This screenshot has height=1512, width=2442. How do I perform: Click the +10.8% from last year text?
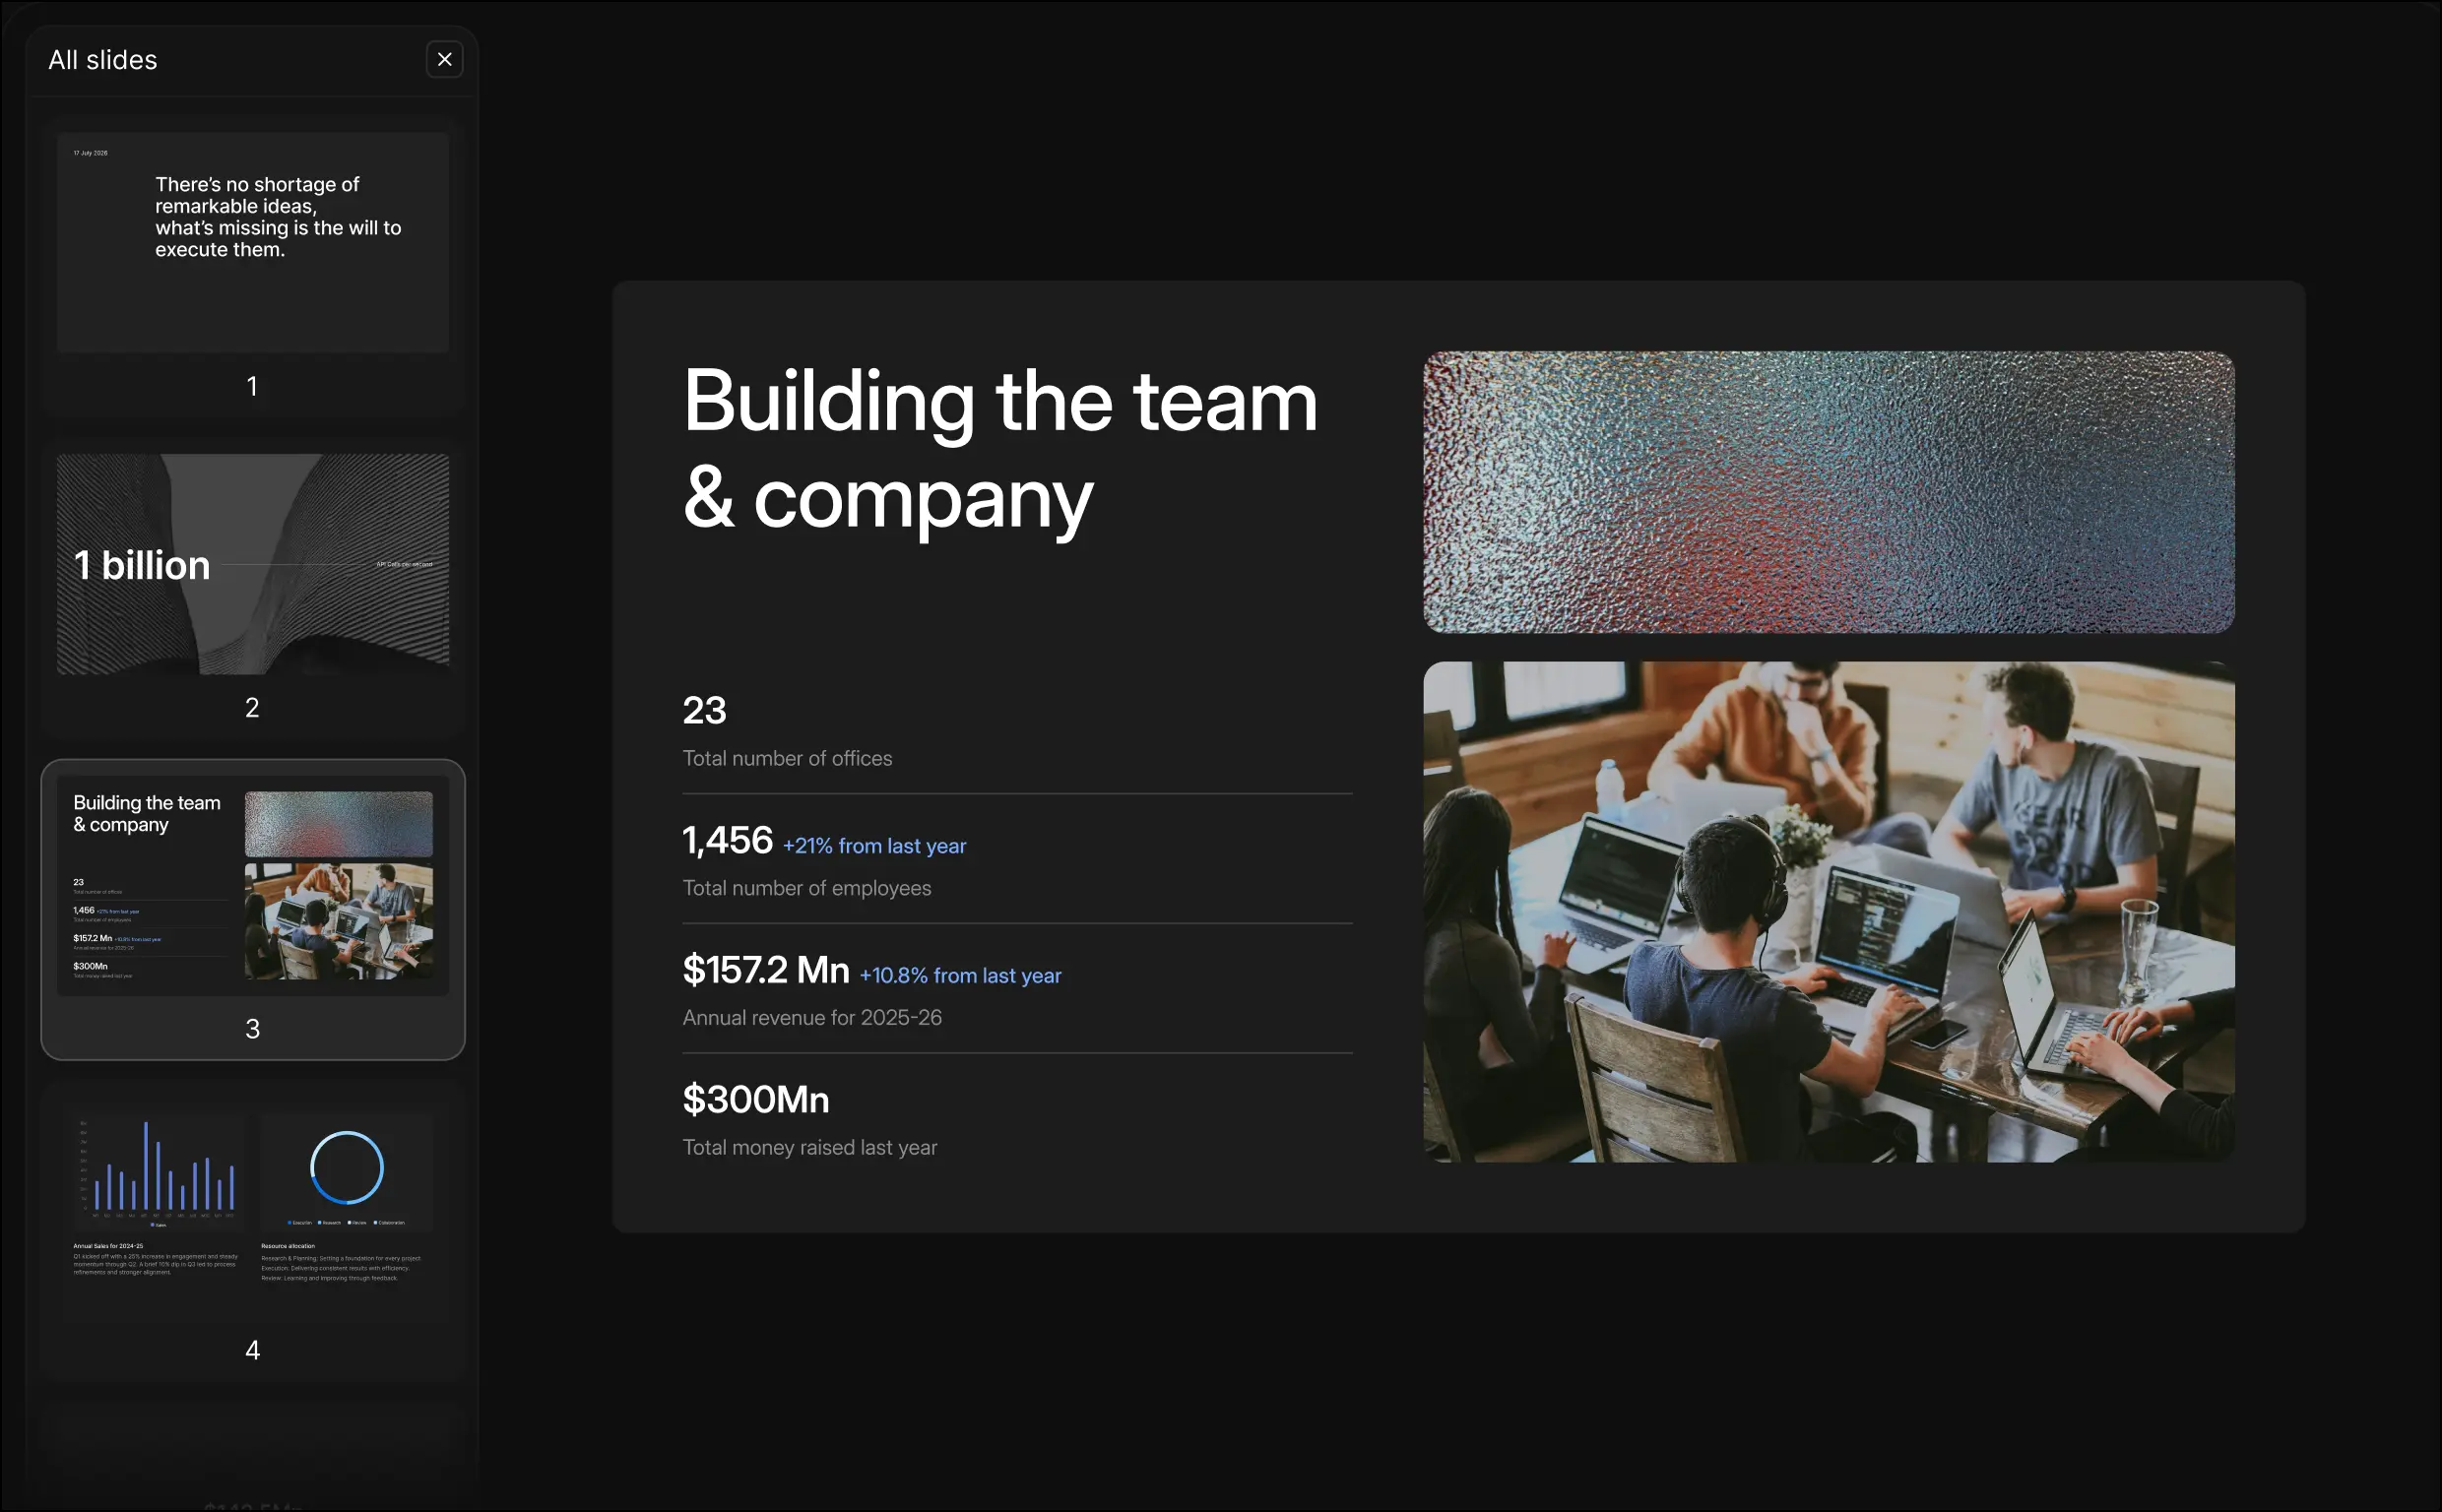point(960,976)
